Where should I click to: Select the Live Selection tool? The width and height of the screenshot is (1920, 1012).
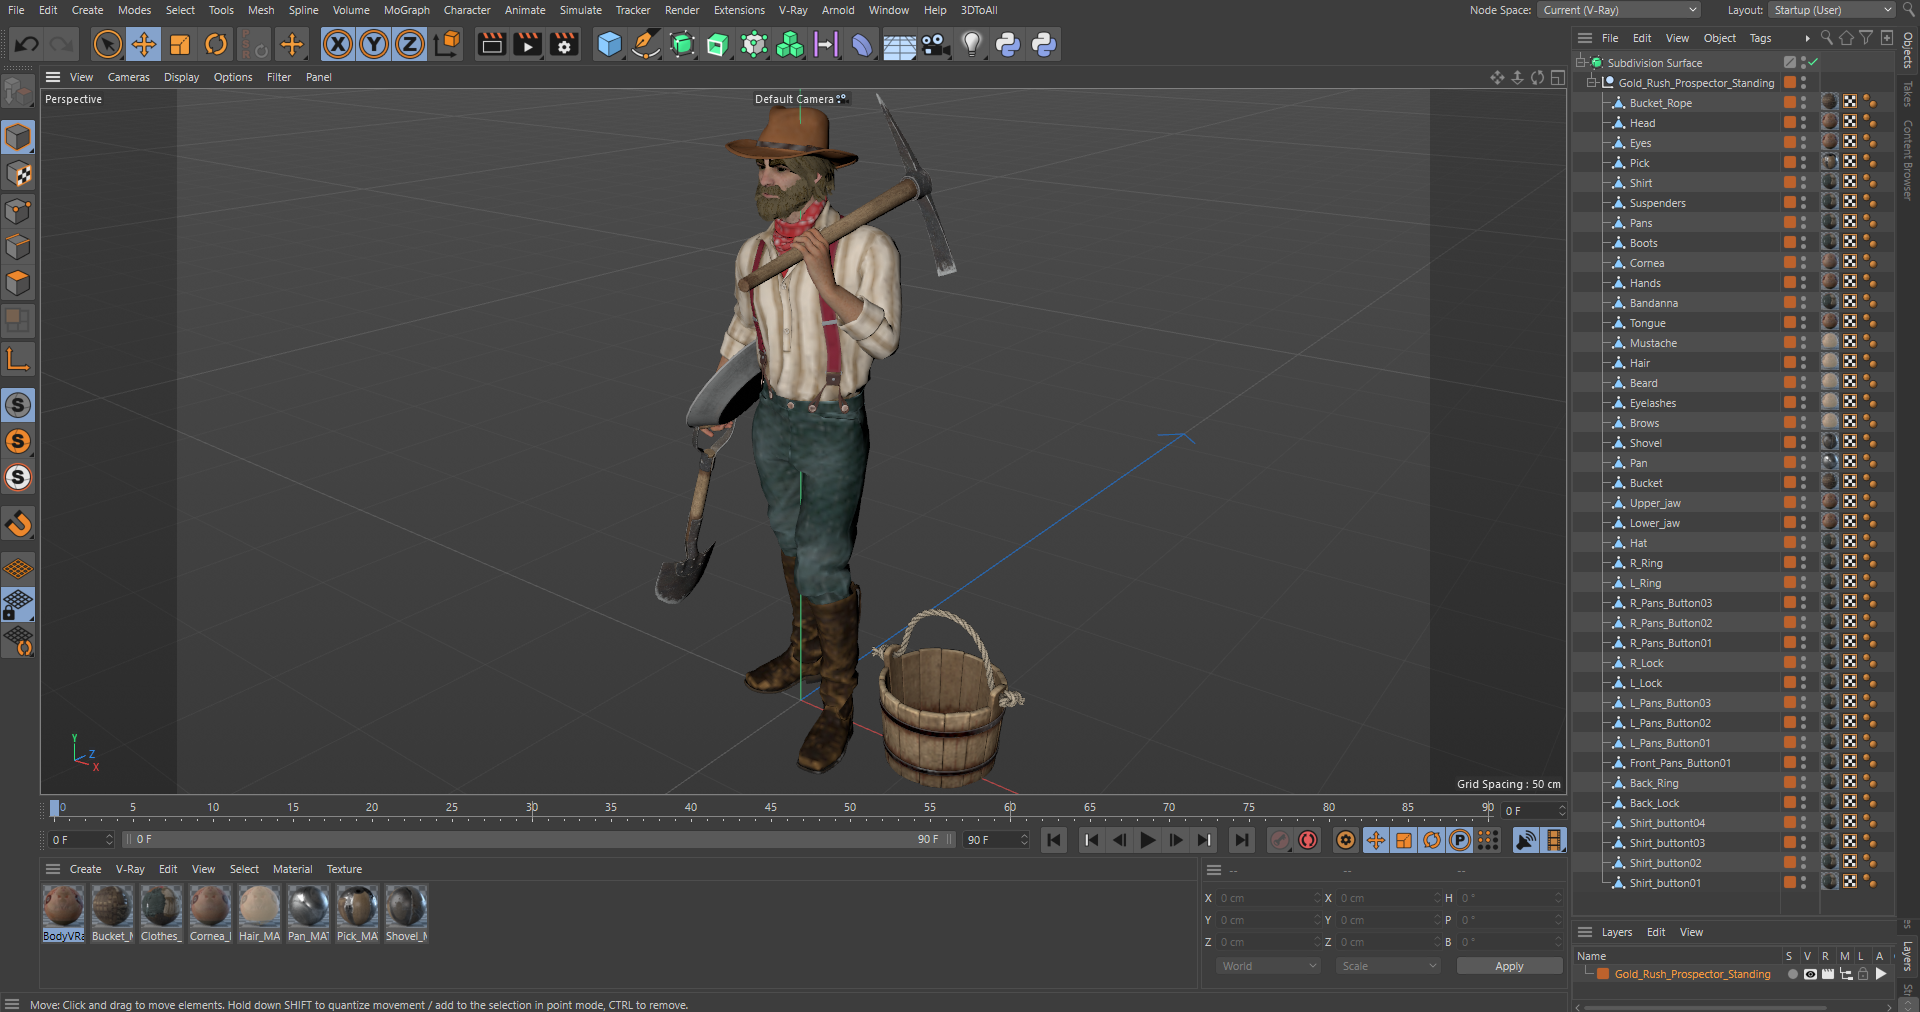[x=107, y=44]
